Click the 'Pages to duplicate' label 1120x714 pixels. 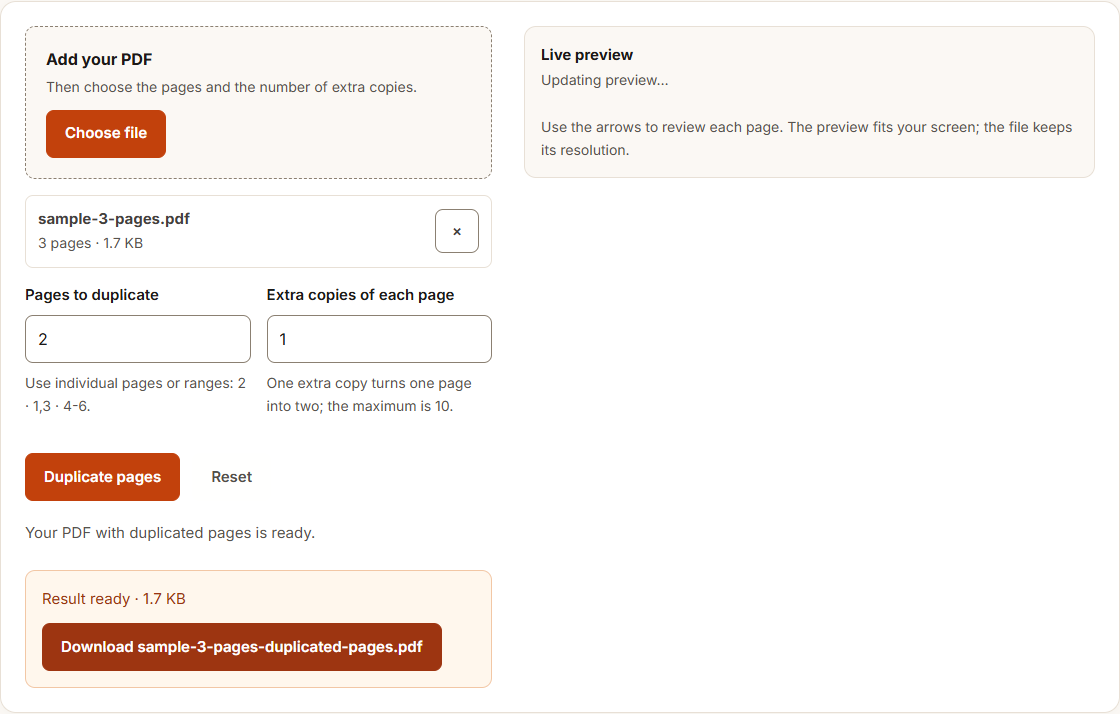(x=92, y=295)
